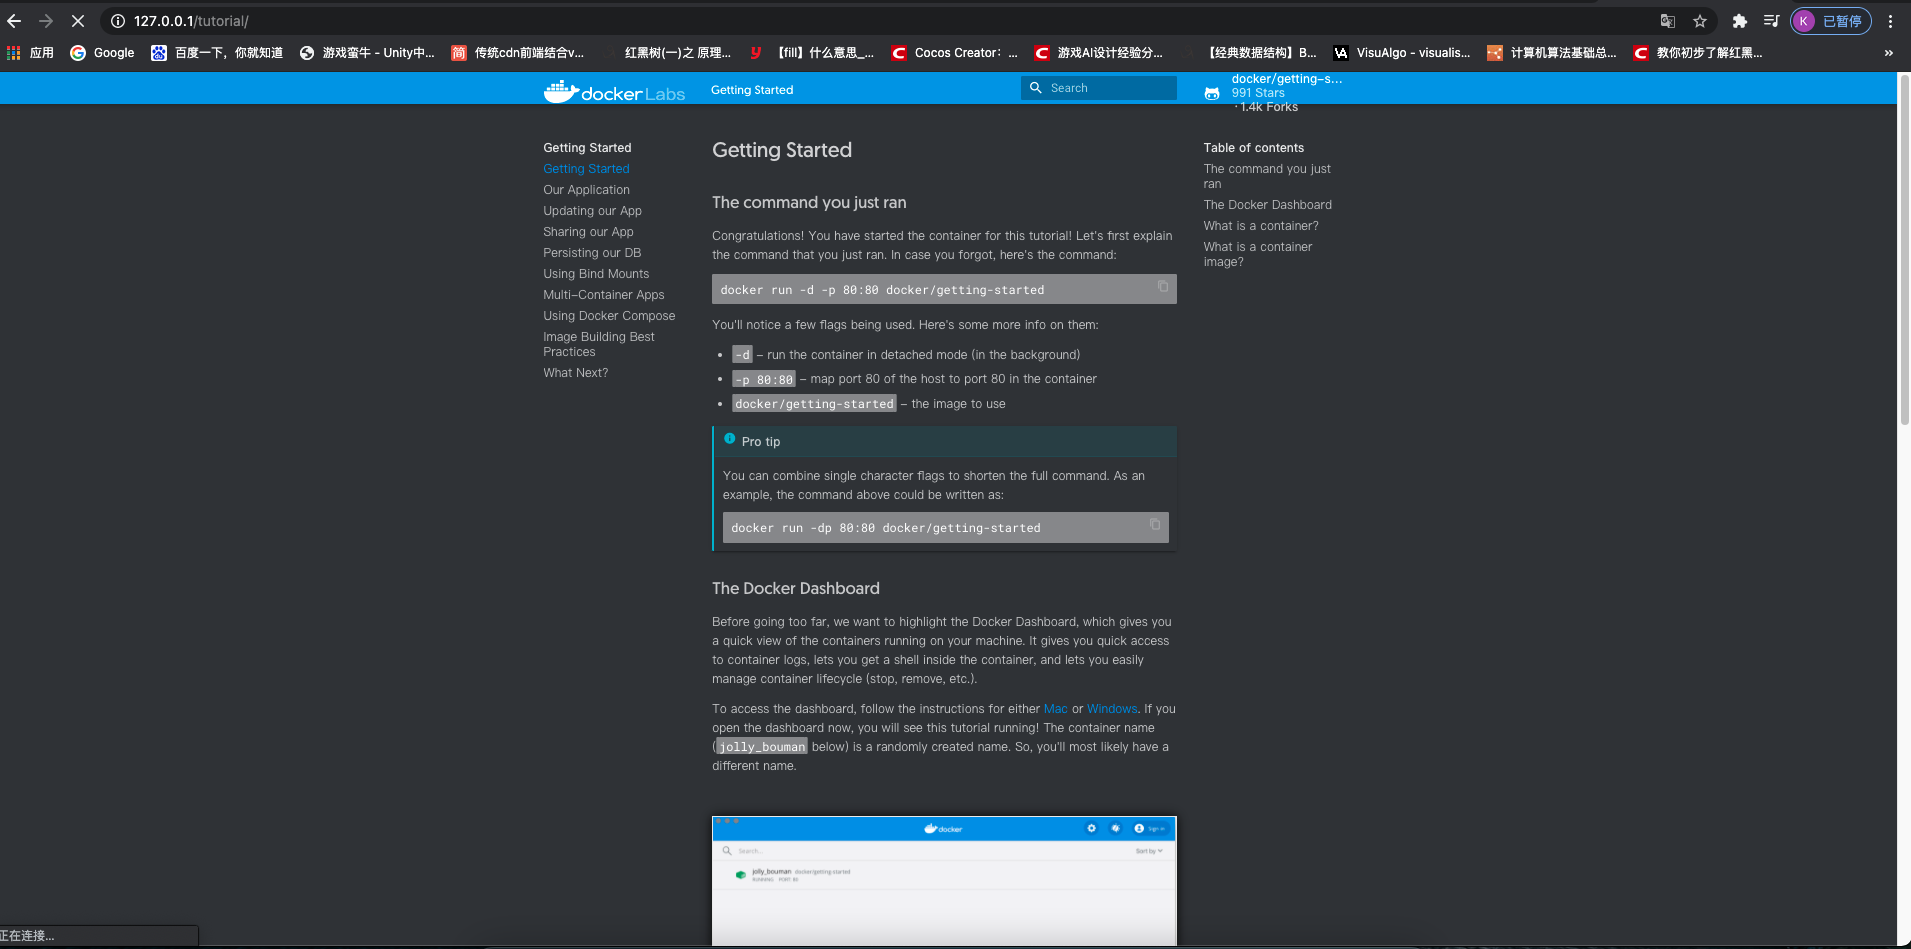
Task: Open the 计算机算法基础 bookmark
Action: click(1552, 53)
